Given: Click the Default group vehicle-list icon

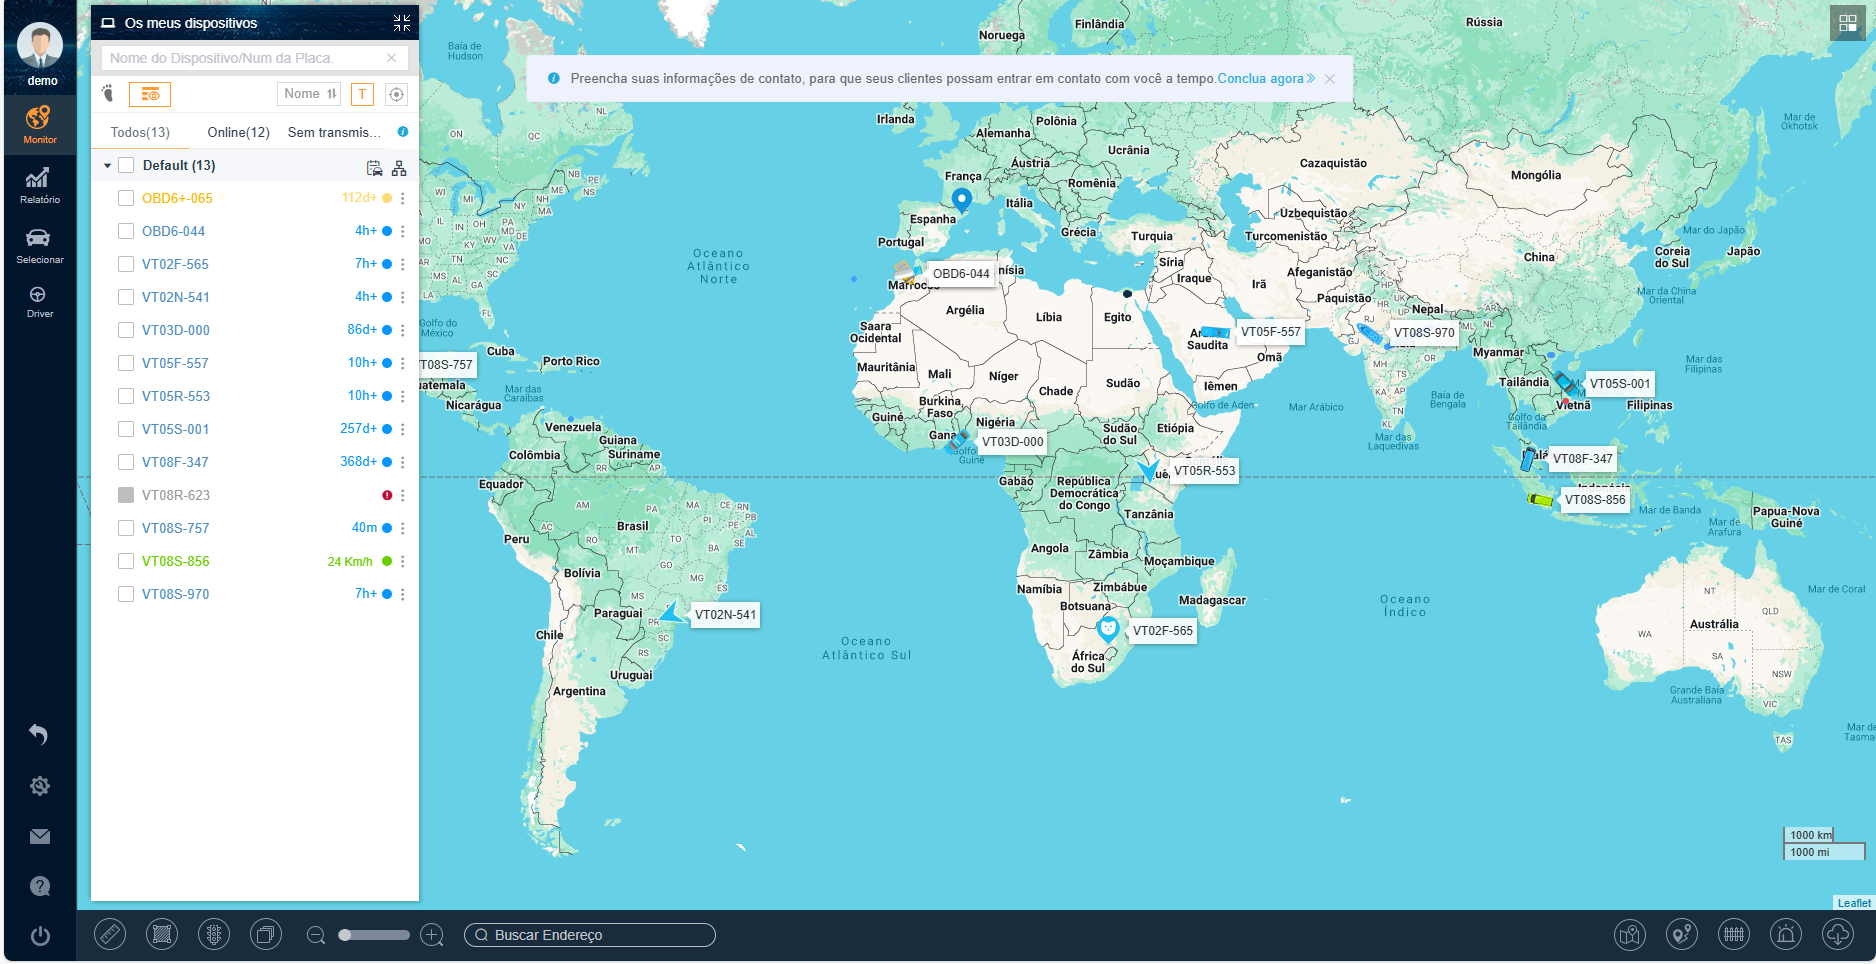Looking at the screenshot, I should tap(374, 168).
